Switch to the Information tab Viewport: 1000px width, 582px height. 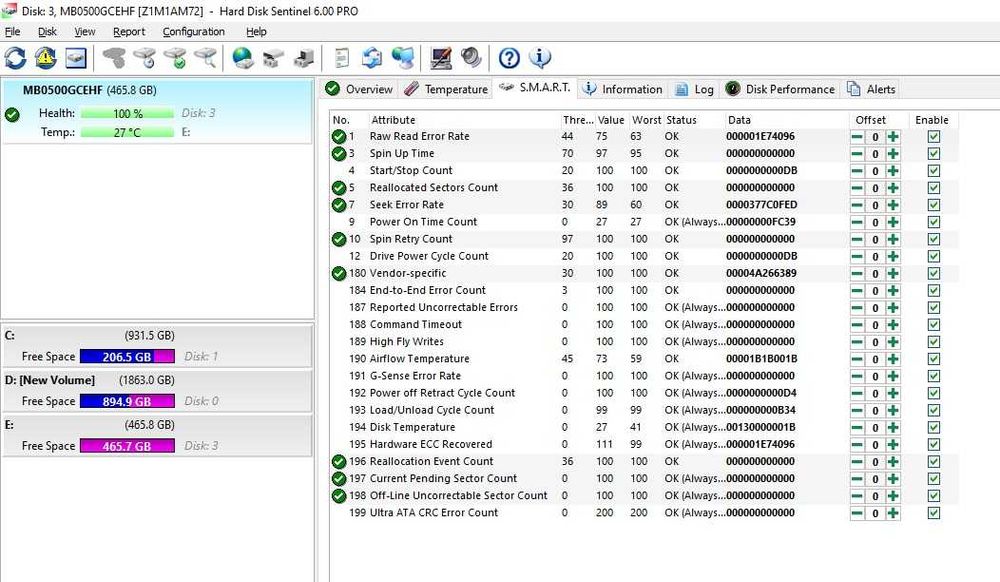tap(622, 89)
